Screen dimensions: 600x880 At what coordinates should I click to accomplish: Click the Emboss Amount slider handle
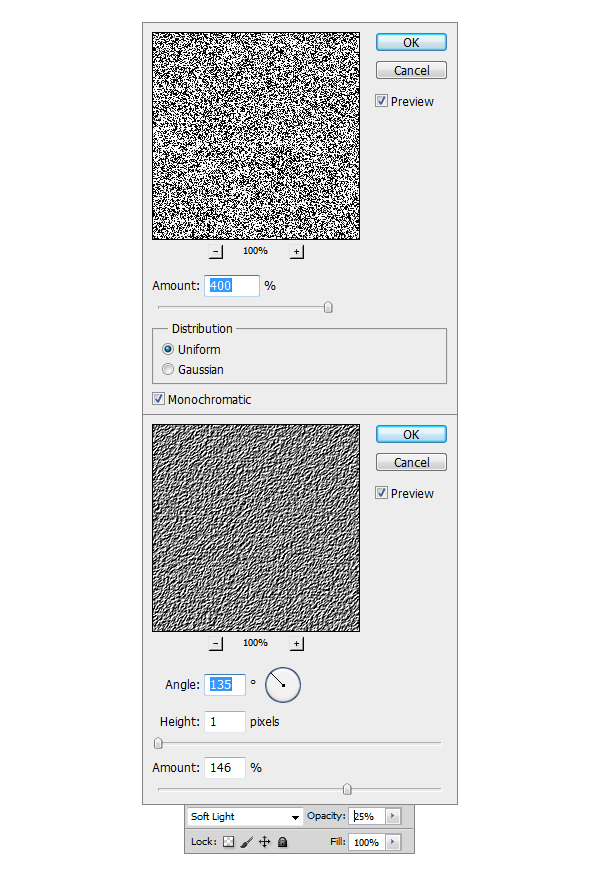347,789
